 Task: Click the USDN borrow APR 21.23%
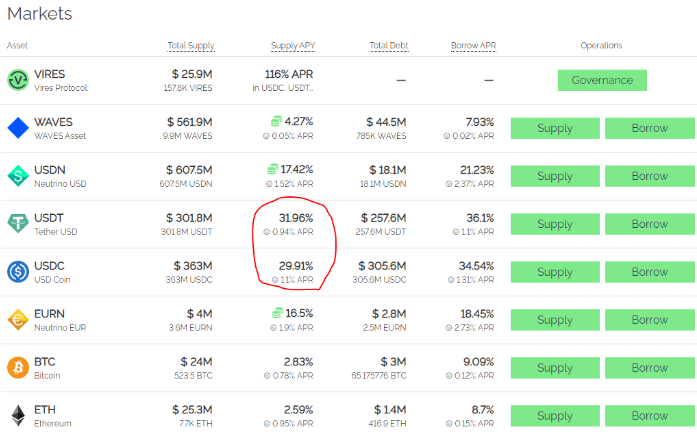click(477, 170)
